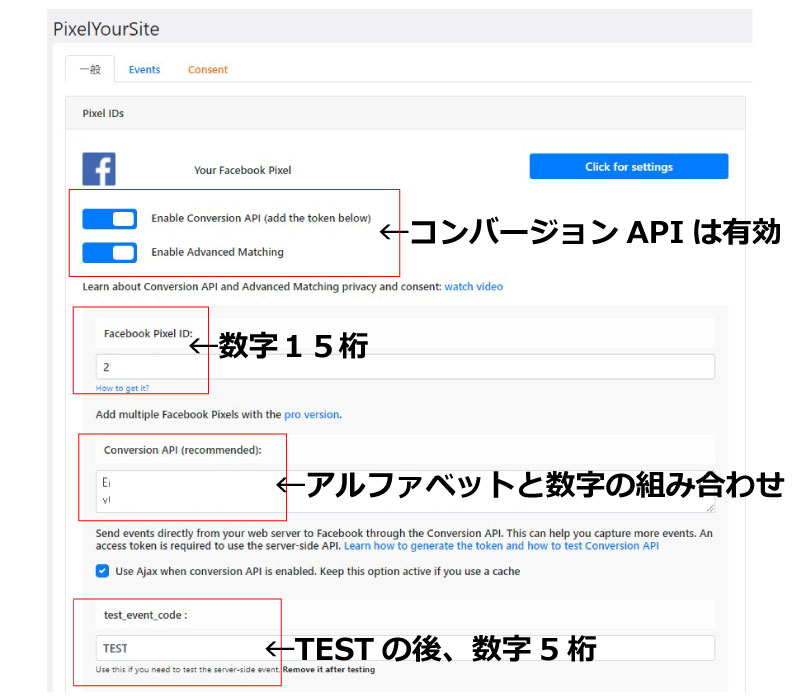Switch to the Consent tab
Viewport: 800px width, 700px height.
click(208, 69)
